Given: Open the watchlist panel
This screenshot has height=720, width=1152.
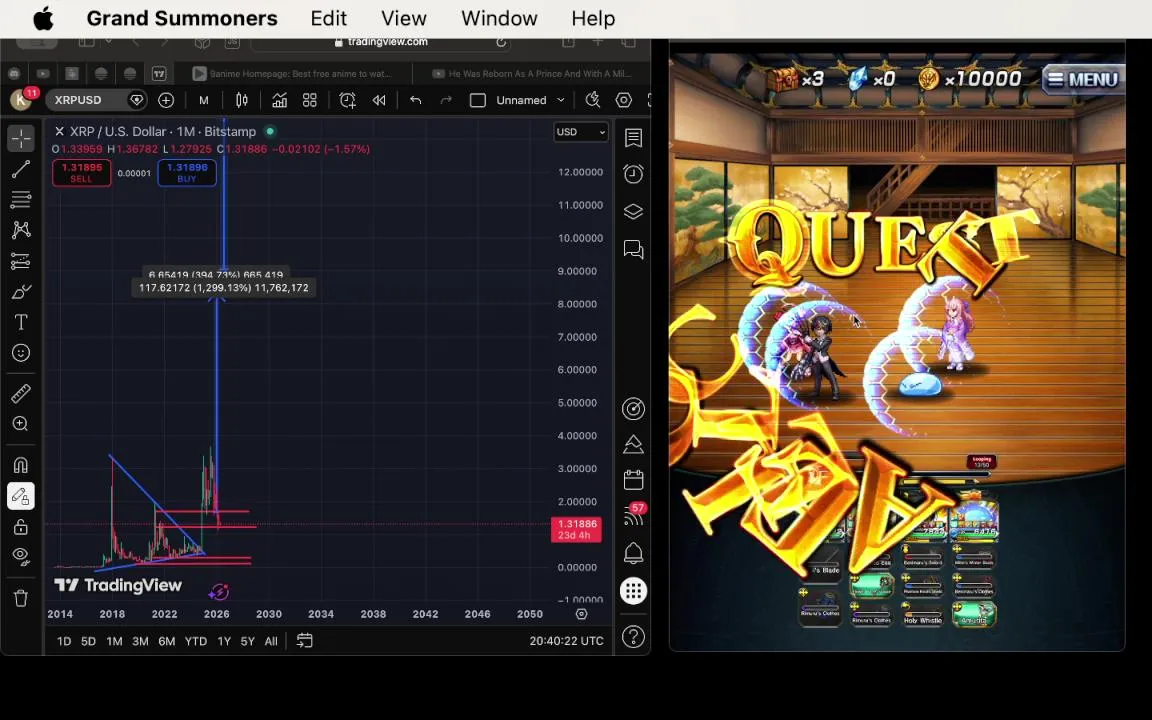Looking at the screenshot, I should click(x=633, y=138).
